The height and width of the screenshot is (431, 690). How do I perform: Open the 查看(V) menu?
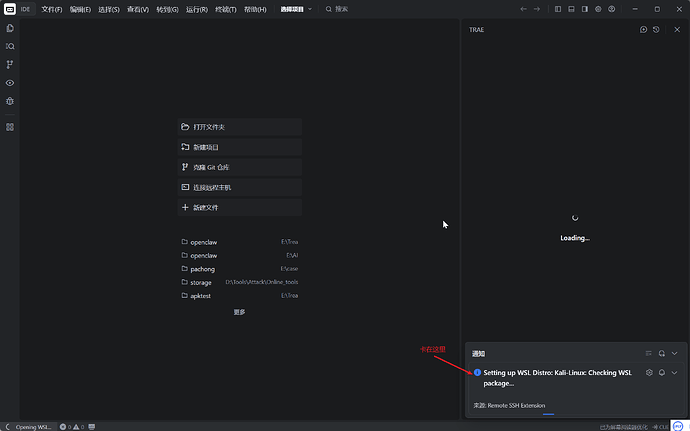(x=138, y=9)
